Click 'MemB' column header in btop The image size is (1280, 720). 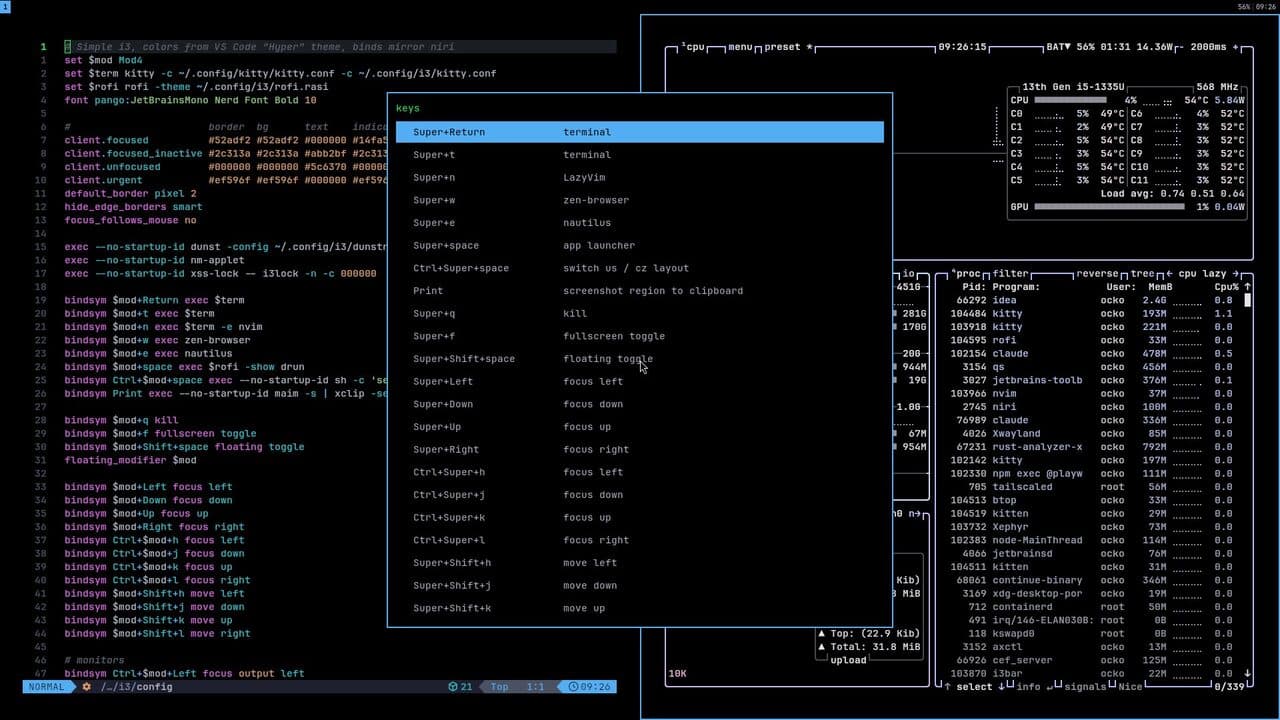(x=1160, y=287)
